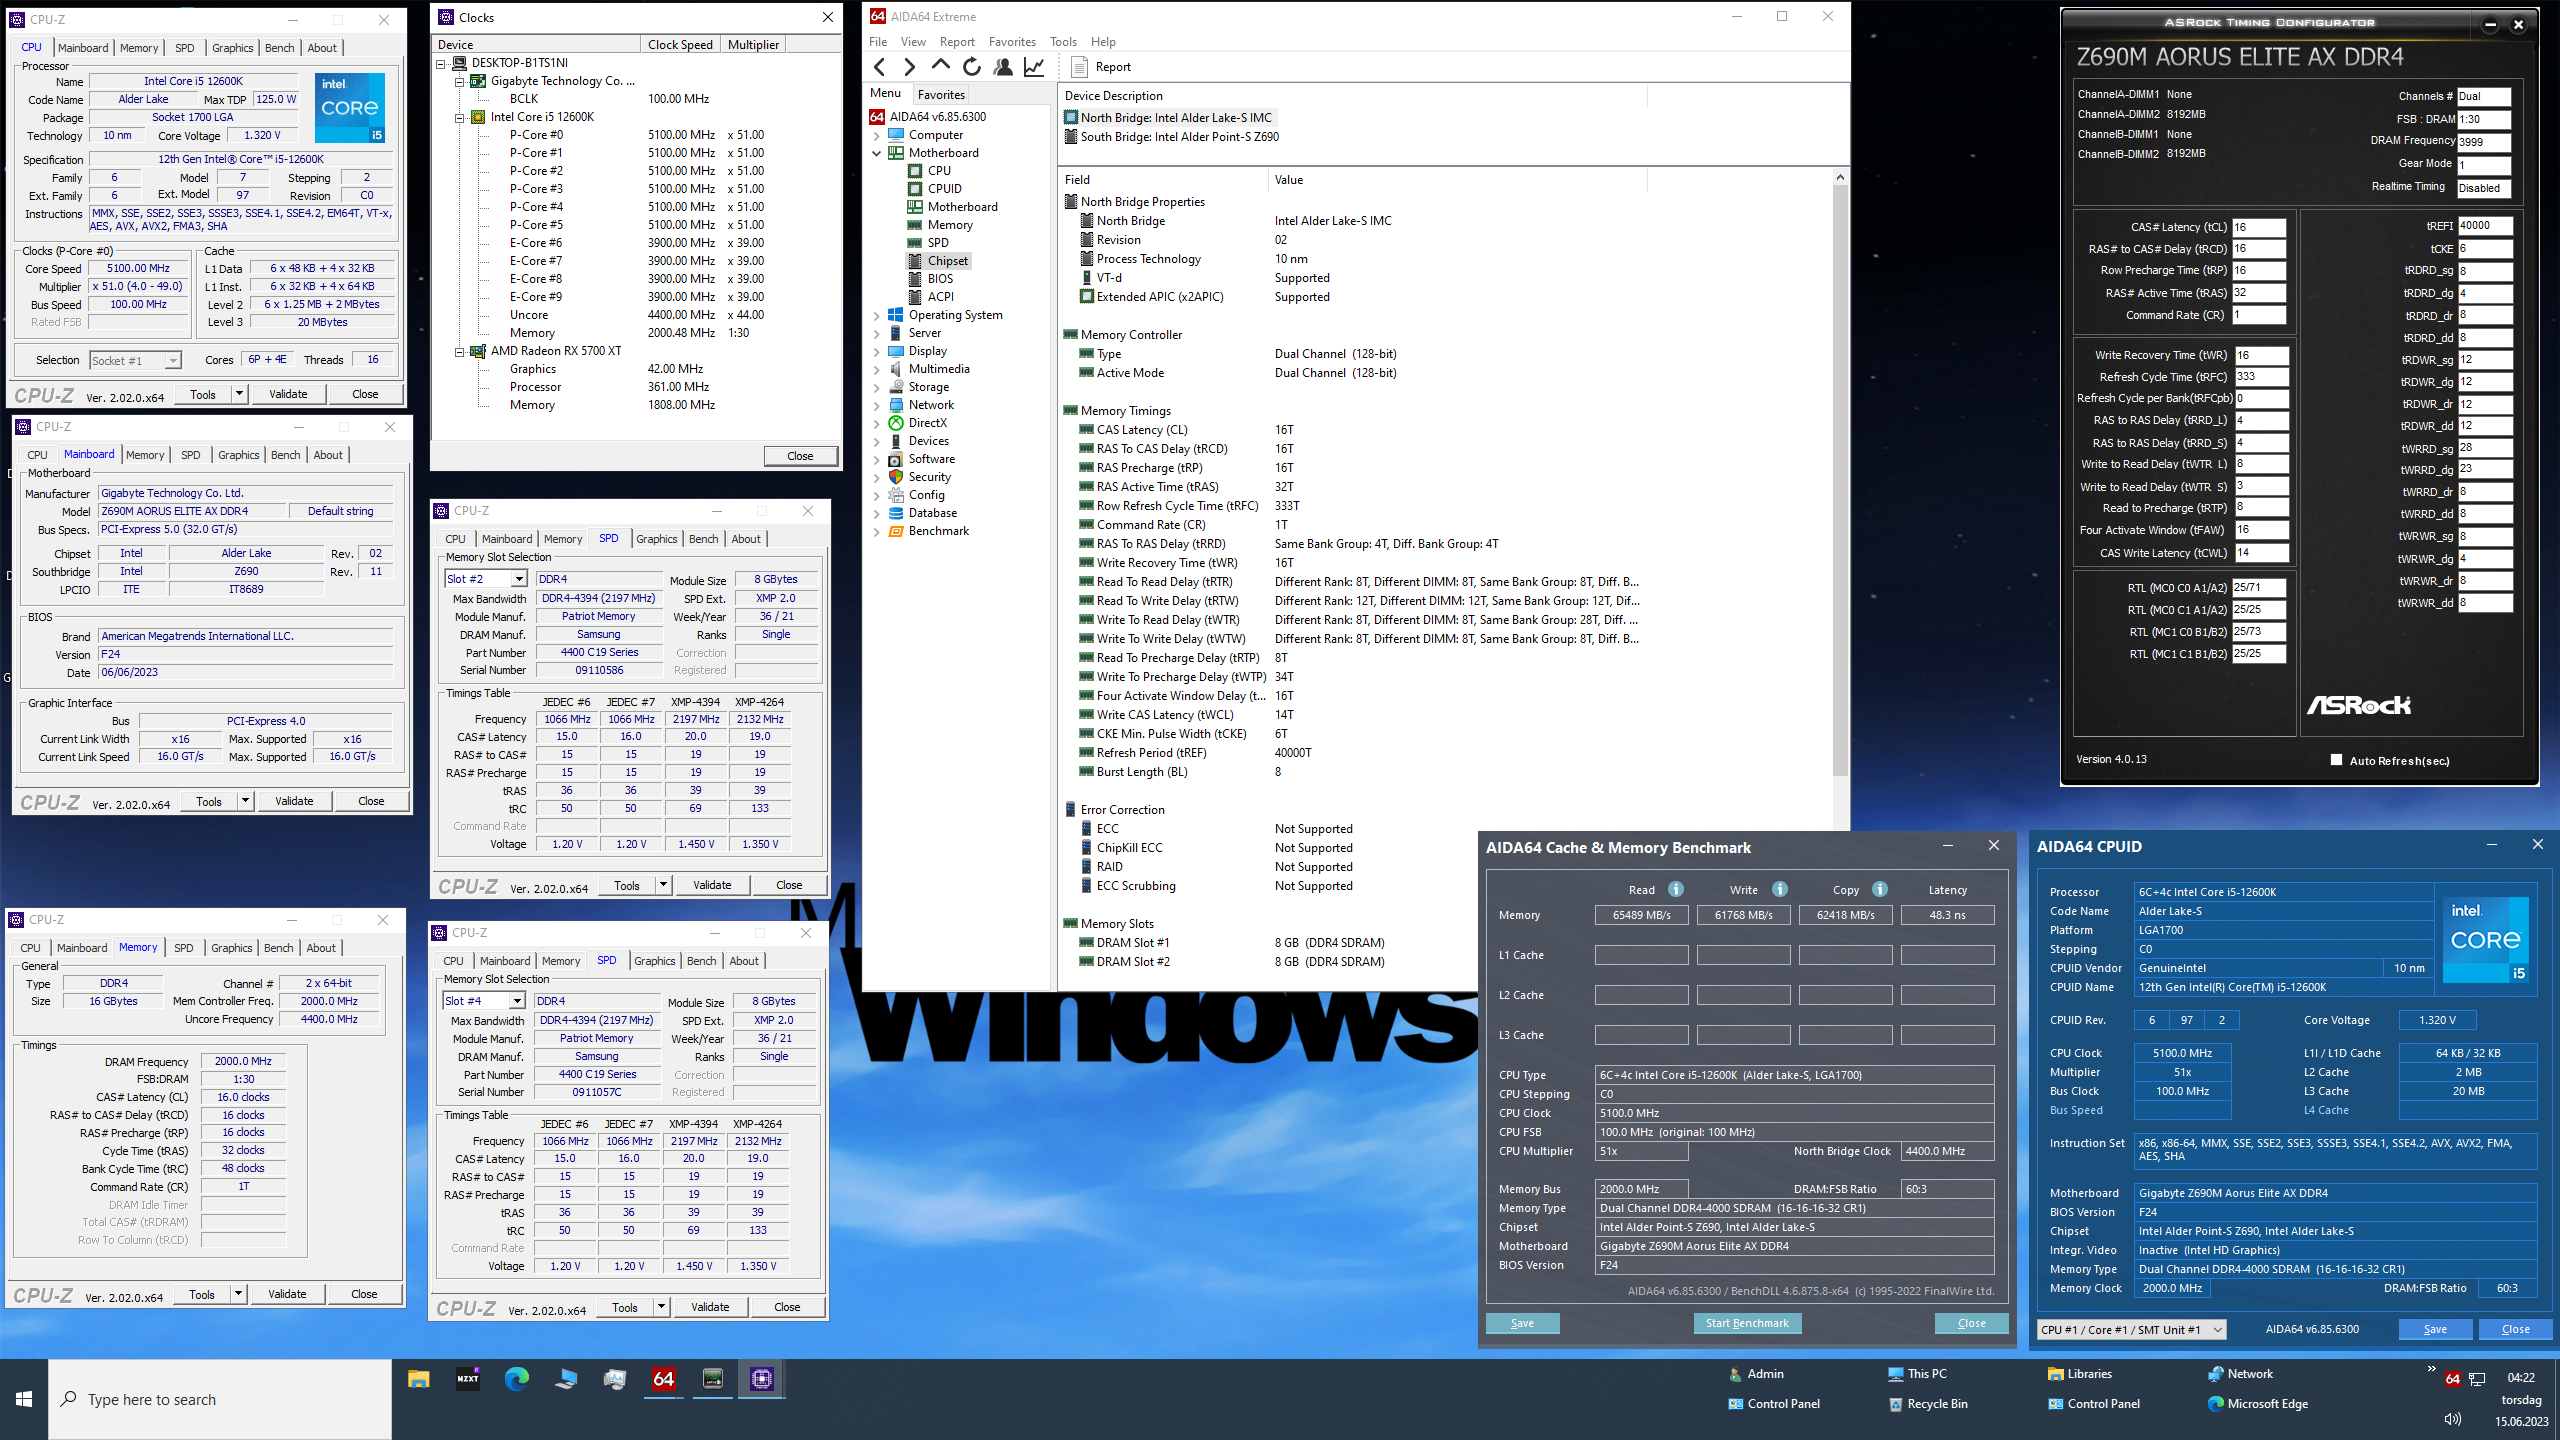This screenshot has height=1440, width=2560.
Task: Open File Explorer from taskbar
Action: pyautogui.click(x=419, y=1380)
